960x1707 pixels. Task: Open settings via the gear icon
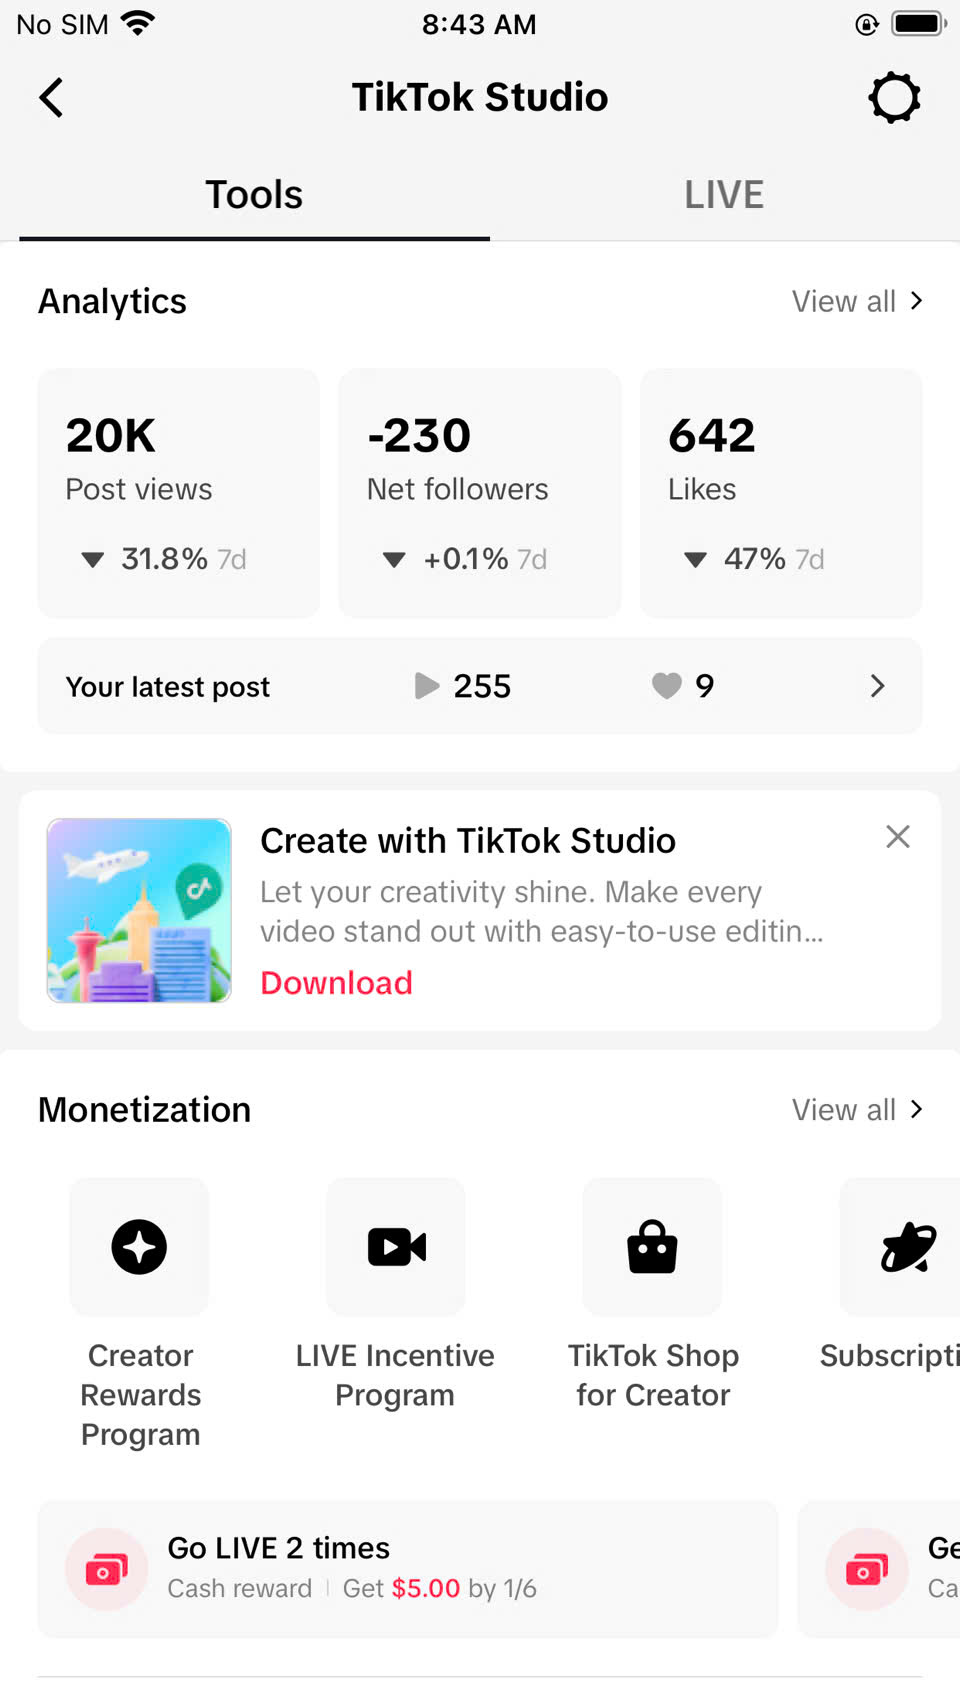[x=894, y=98]
